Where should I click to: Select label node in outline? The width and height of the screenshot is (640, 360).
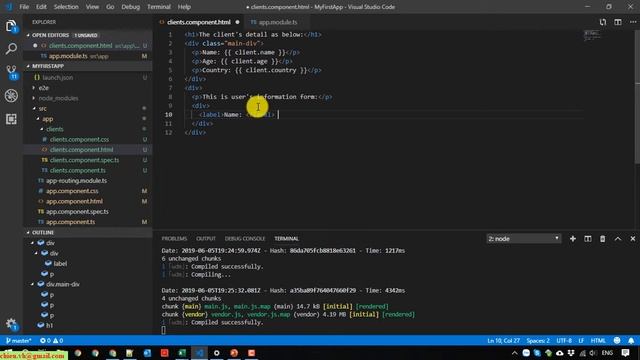(x=60, y=264)
